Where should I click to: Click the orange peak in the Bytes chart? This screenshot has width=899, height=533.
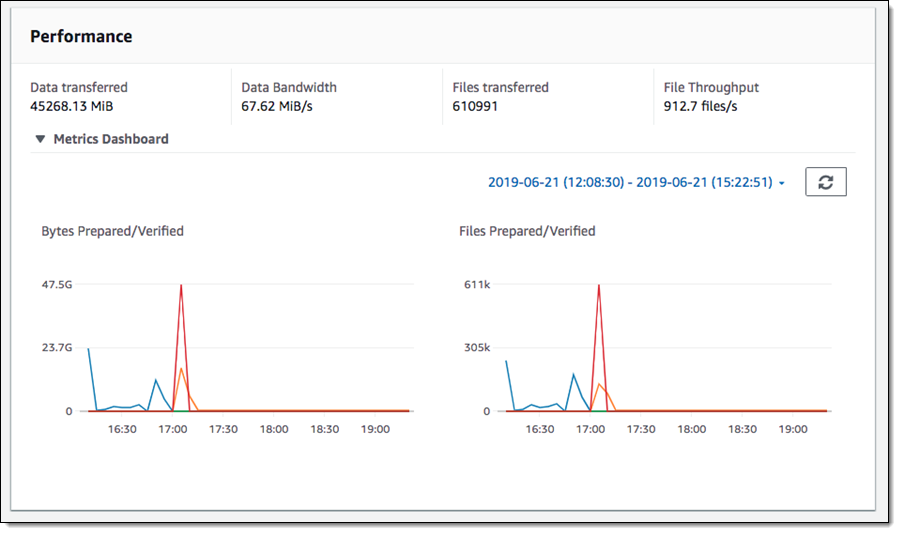tap(181, 369)
